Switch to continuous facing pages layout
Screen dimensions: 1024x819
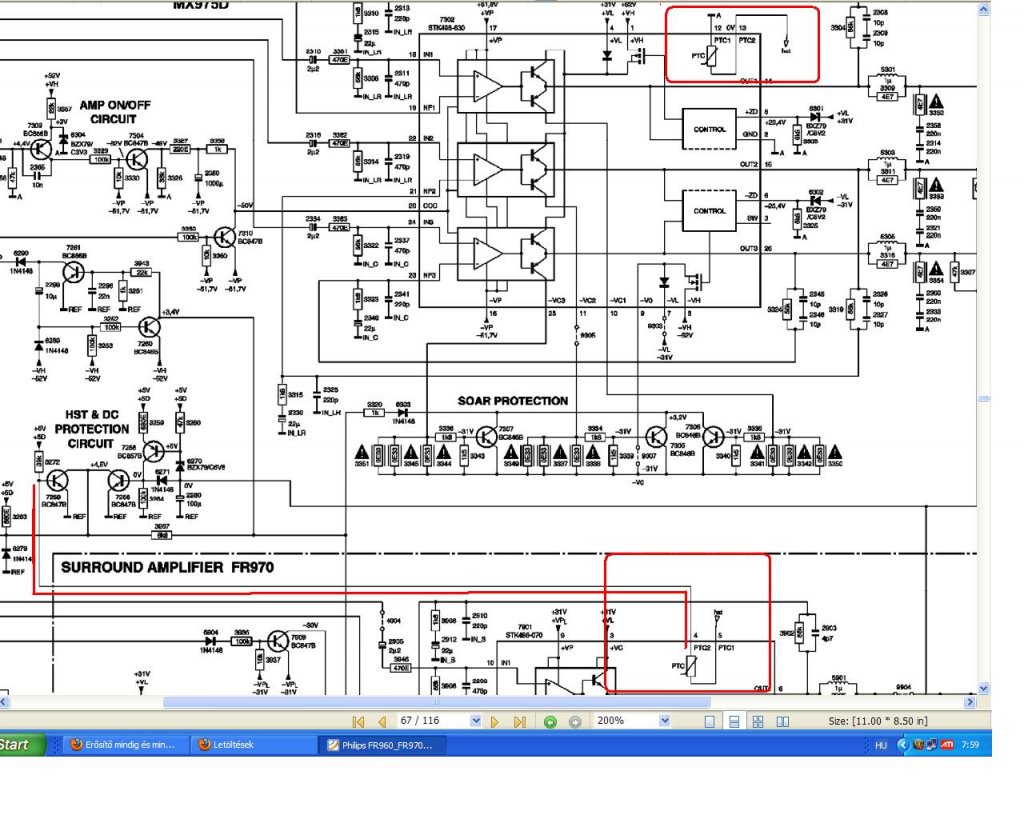(x=758, y=722)
